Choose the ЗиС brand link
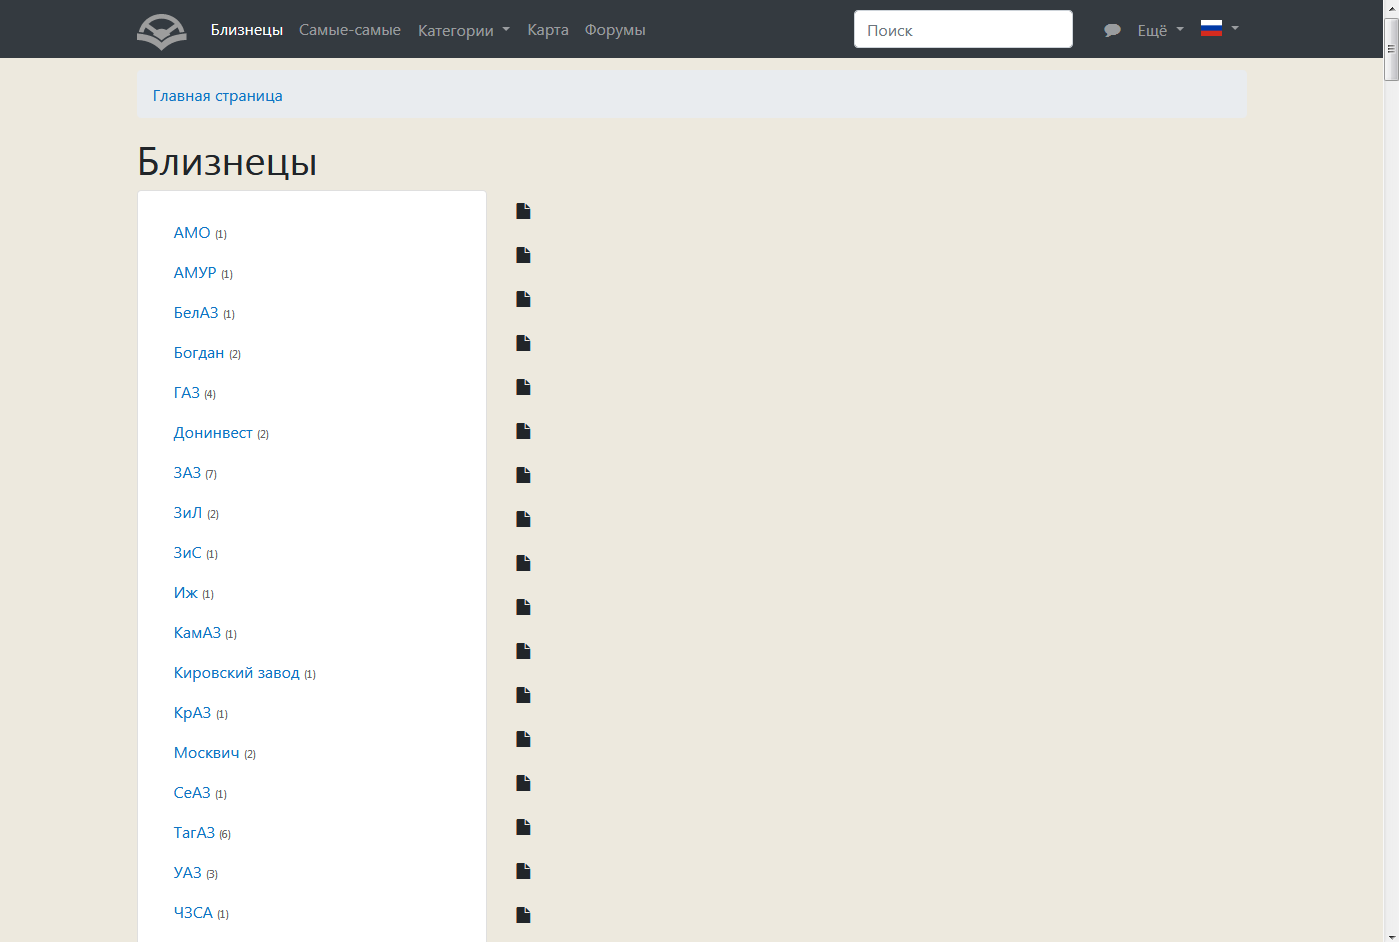1399x942 pixels. pyautogui.click(x=188, y=553)
